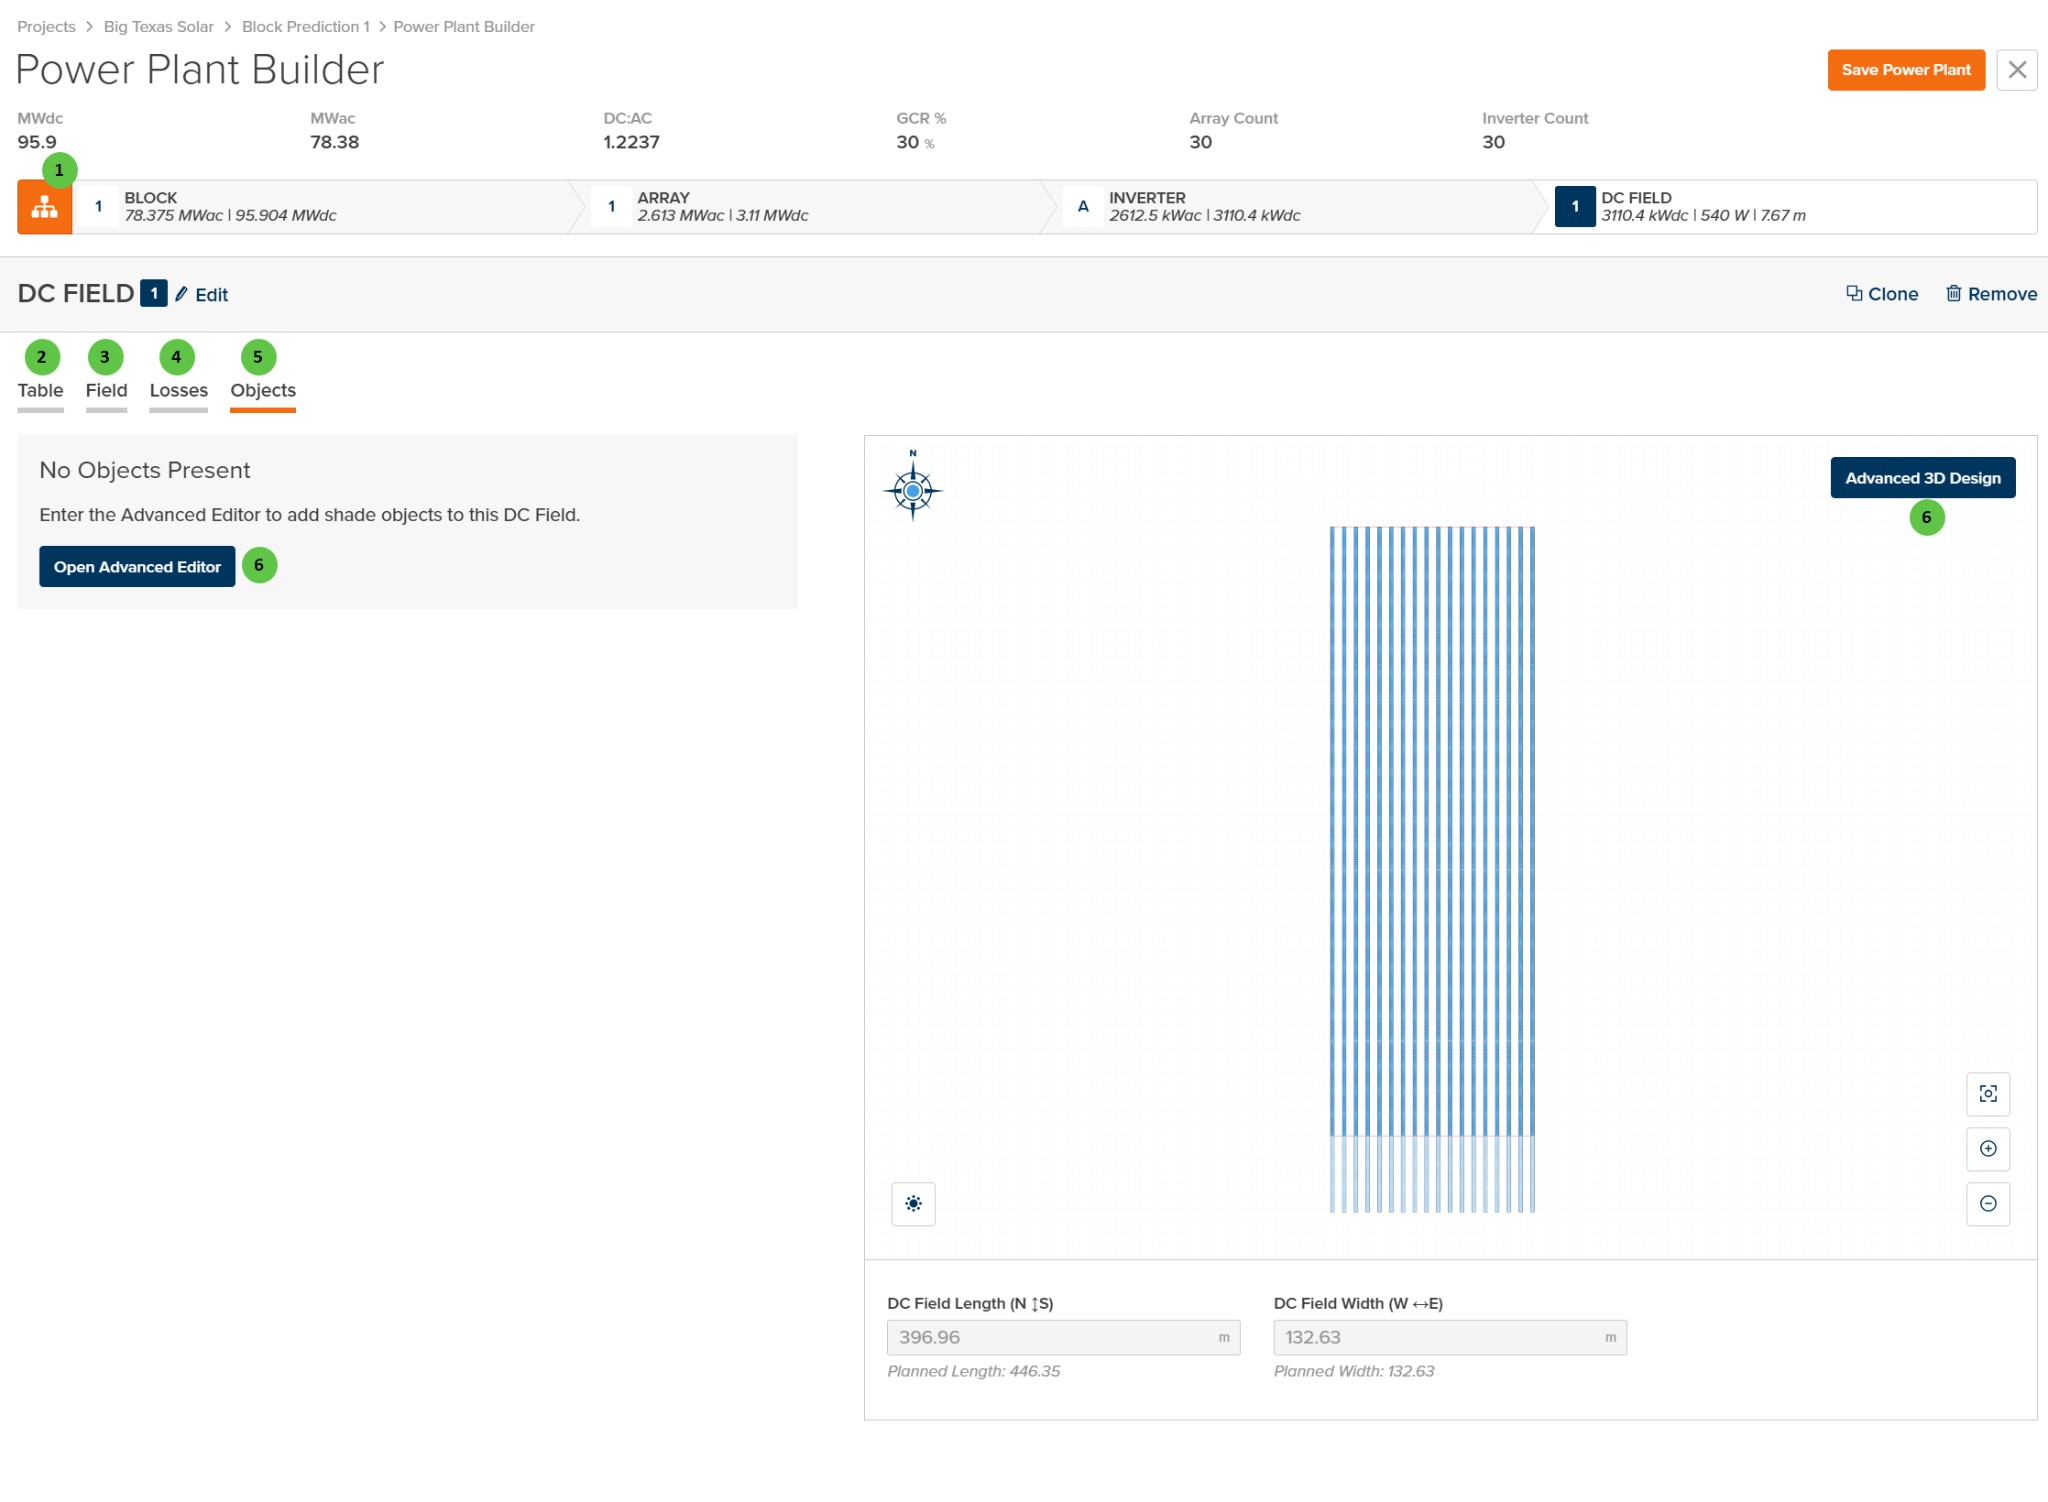Go to Projects breadcrumb link
Viewport: 2048px width, 1502px height.
[46, 27]
